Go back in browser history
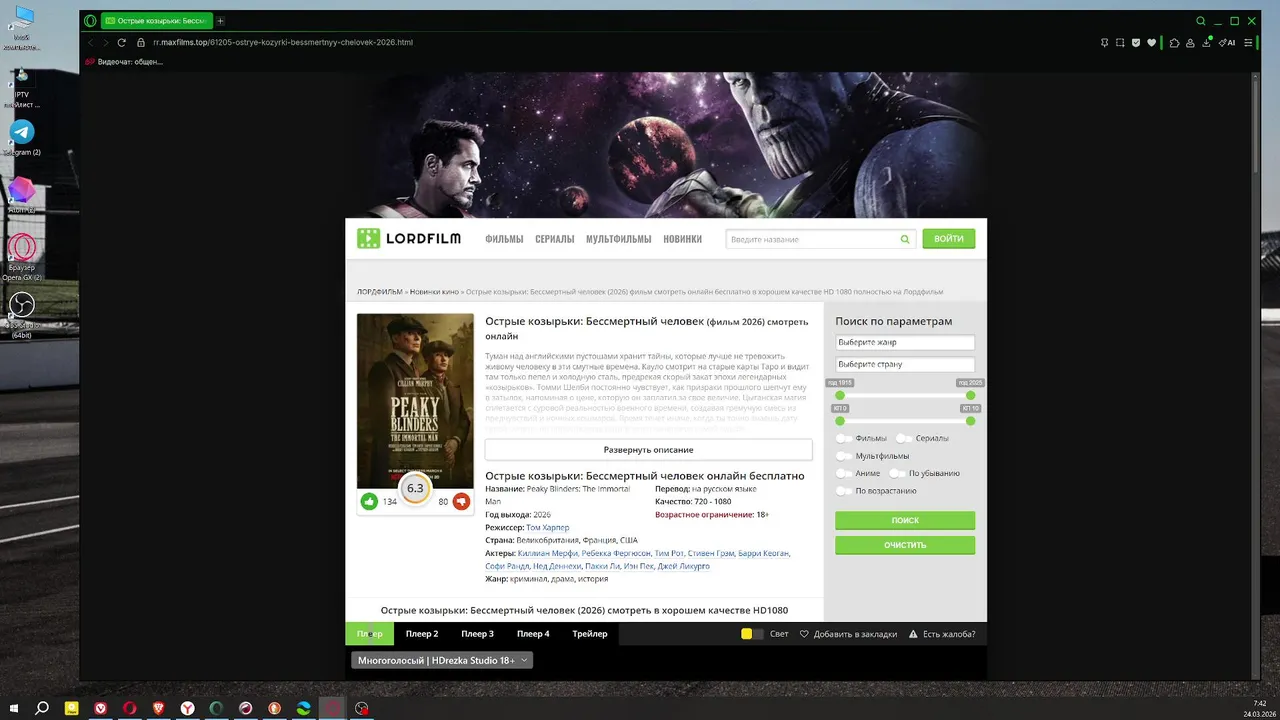 (91, 43)
